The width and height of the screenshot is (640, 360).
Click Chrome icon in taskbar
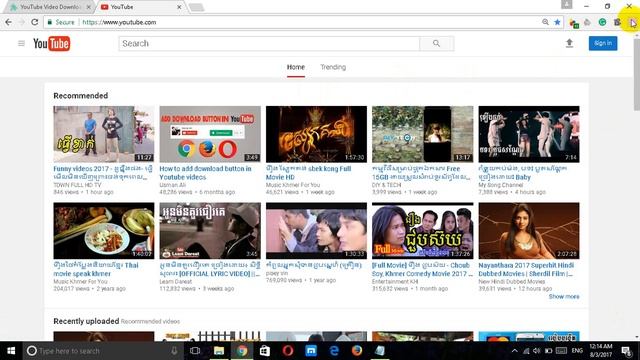pos(242,351)
